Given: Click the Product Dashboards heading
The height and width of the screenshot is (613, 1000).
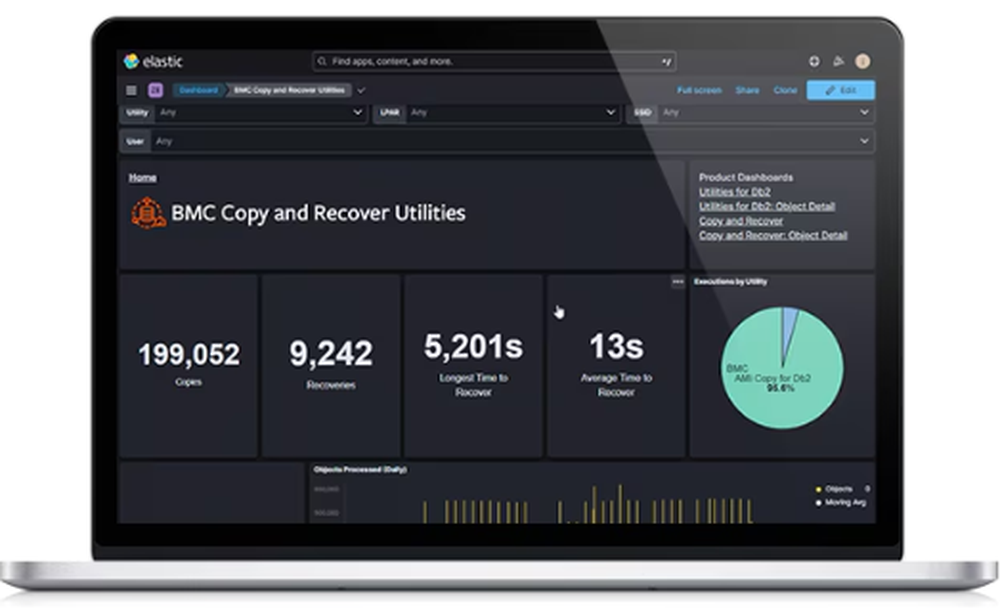Looking at the screenshot, I should tap(746, 177).
